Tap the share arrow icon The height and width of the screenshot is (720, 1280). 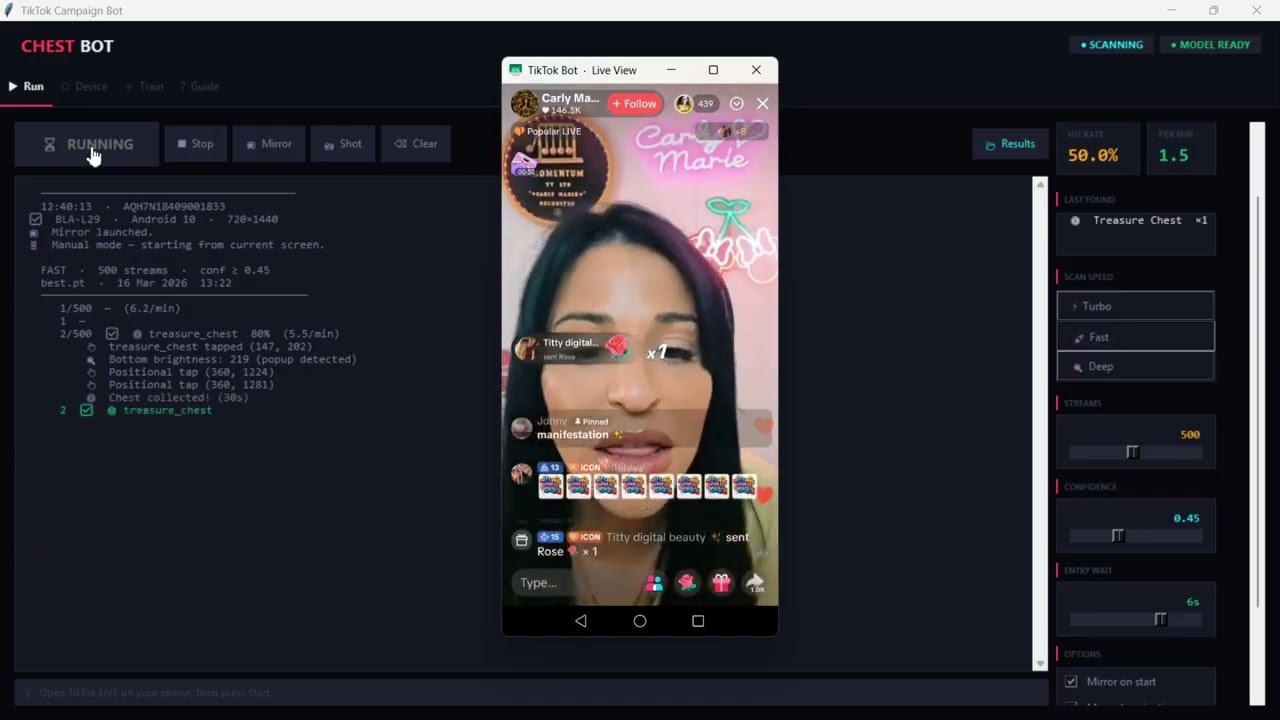(x=755, y=582)
